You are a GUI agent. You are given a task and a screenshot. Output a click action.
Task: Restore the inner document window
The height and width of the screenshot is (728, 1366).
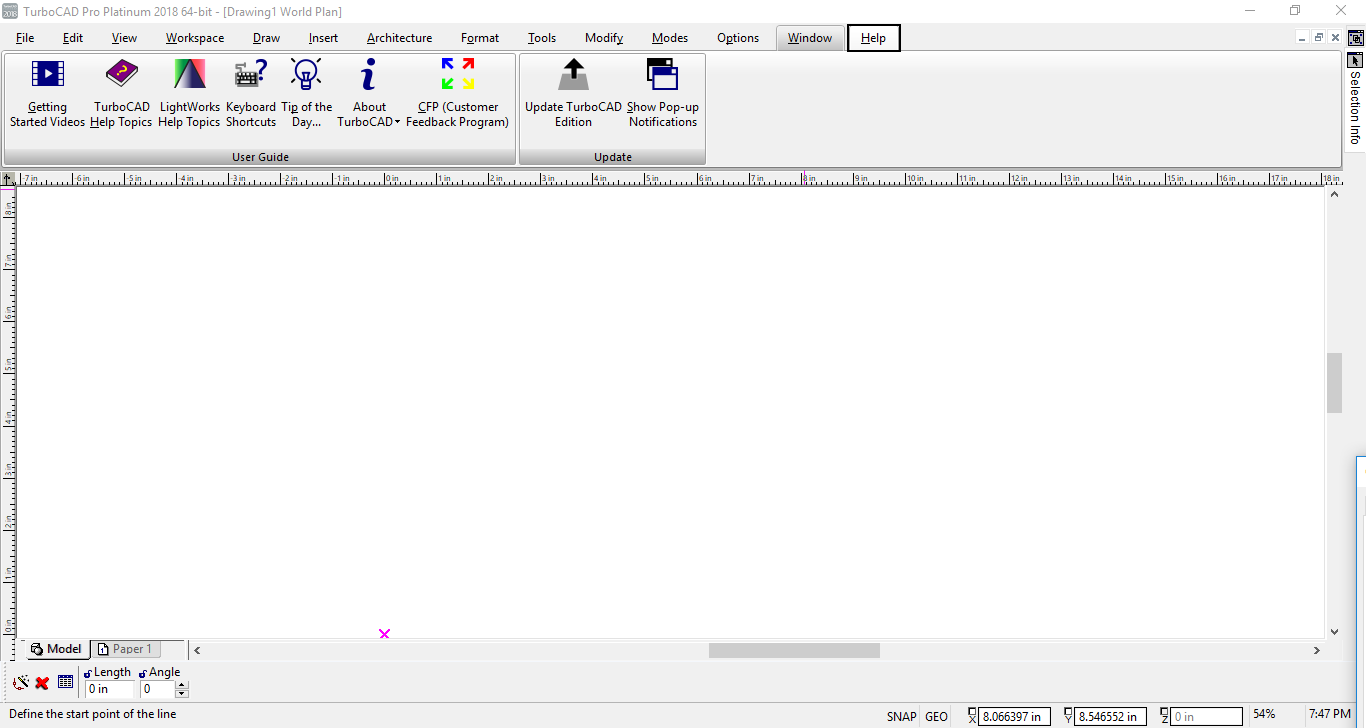1319,37
